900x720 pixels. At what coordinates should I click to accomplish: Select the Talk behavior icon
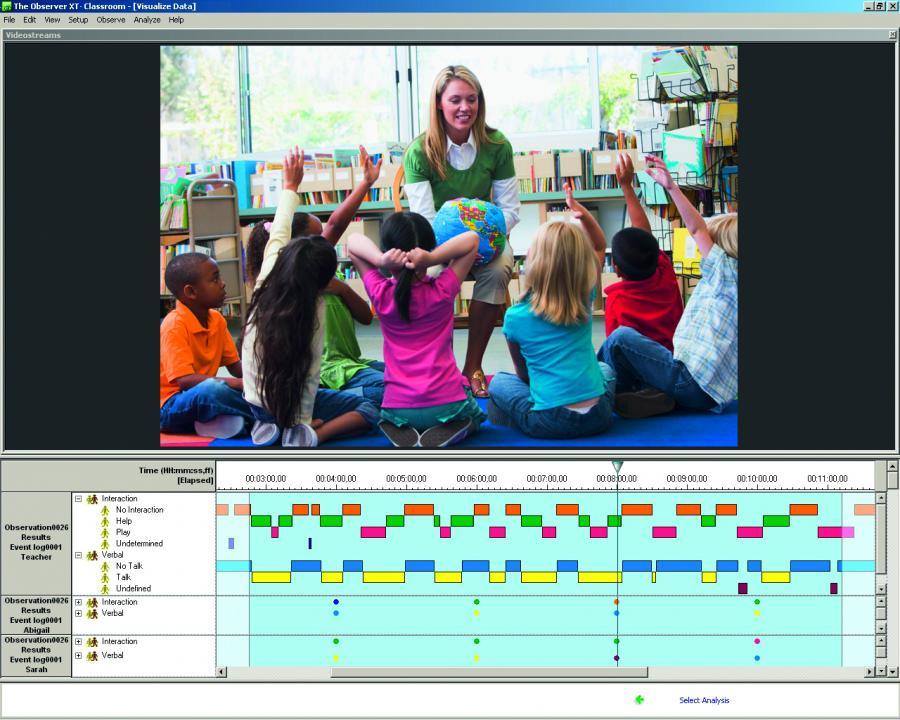point(105,578)
